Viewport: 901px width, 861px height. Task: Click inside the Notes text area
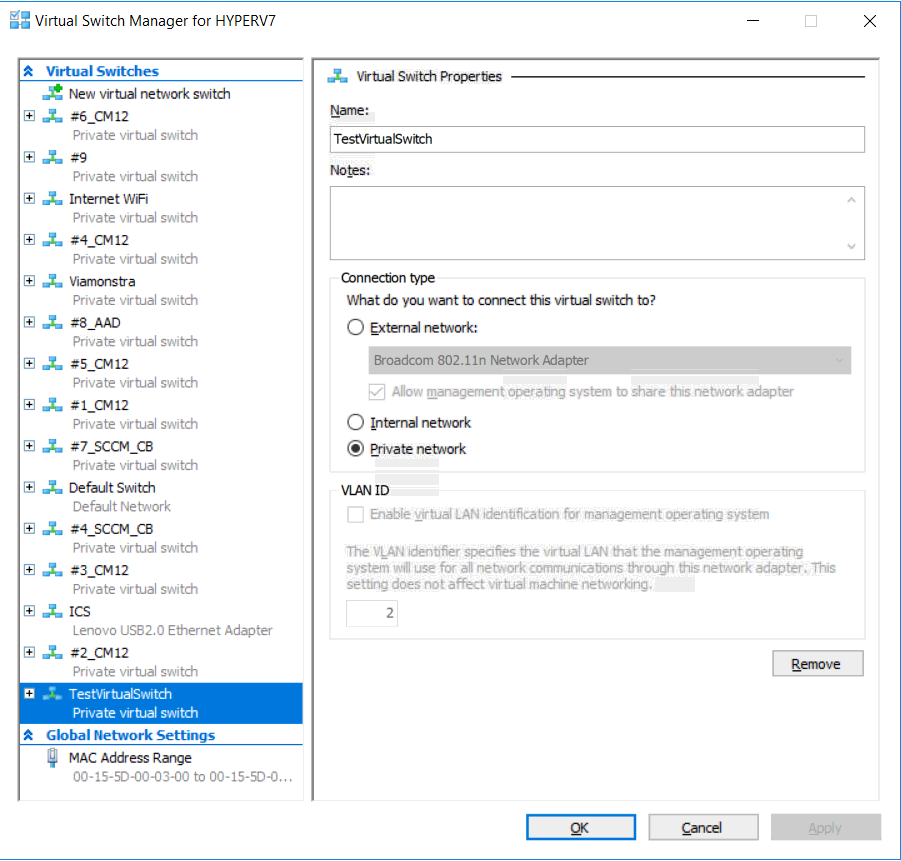click(597, 223)
